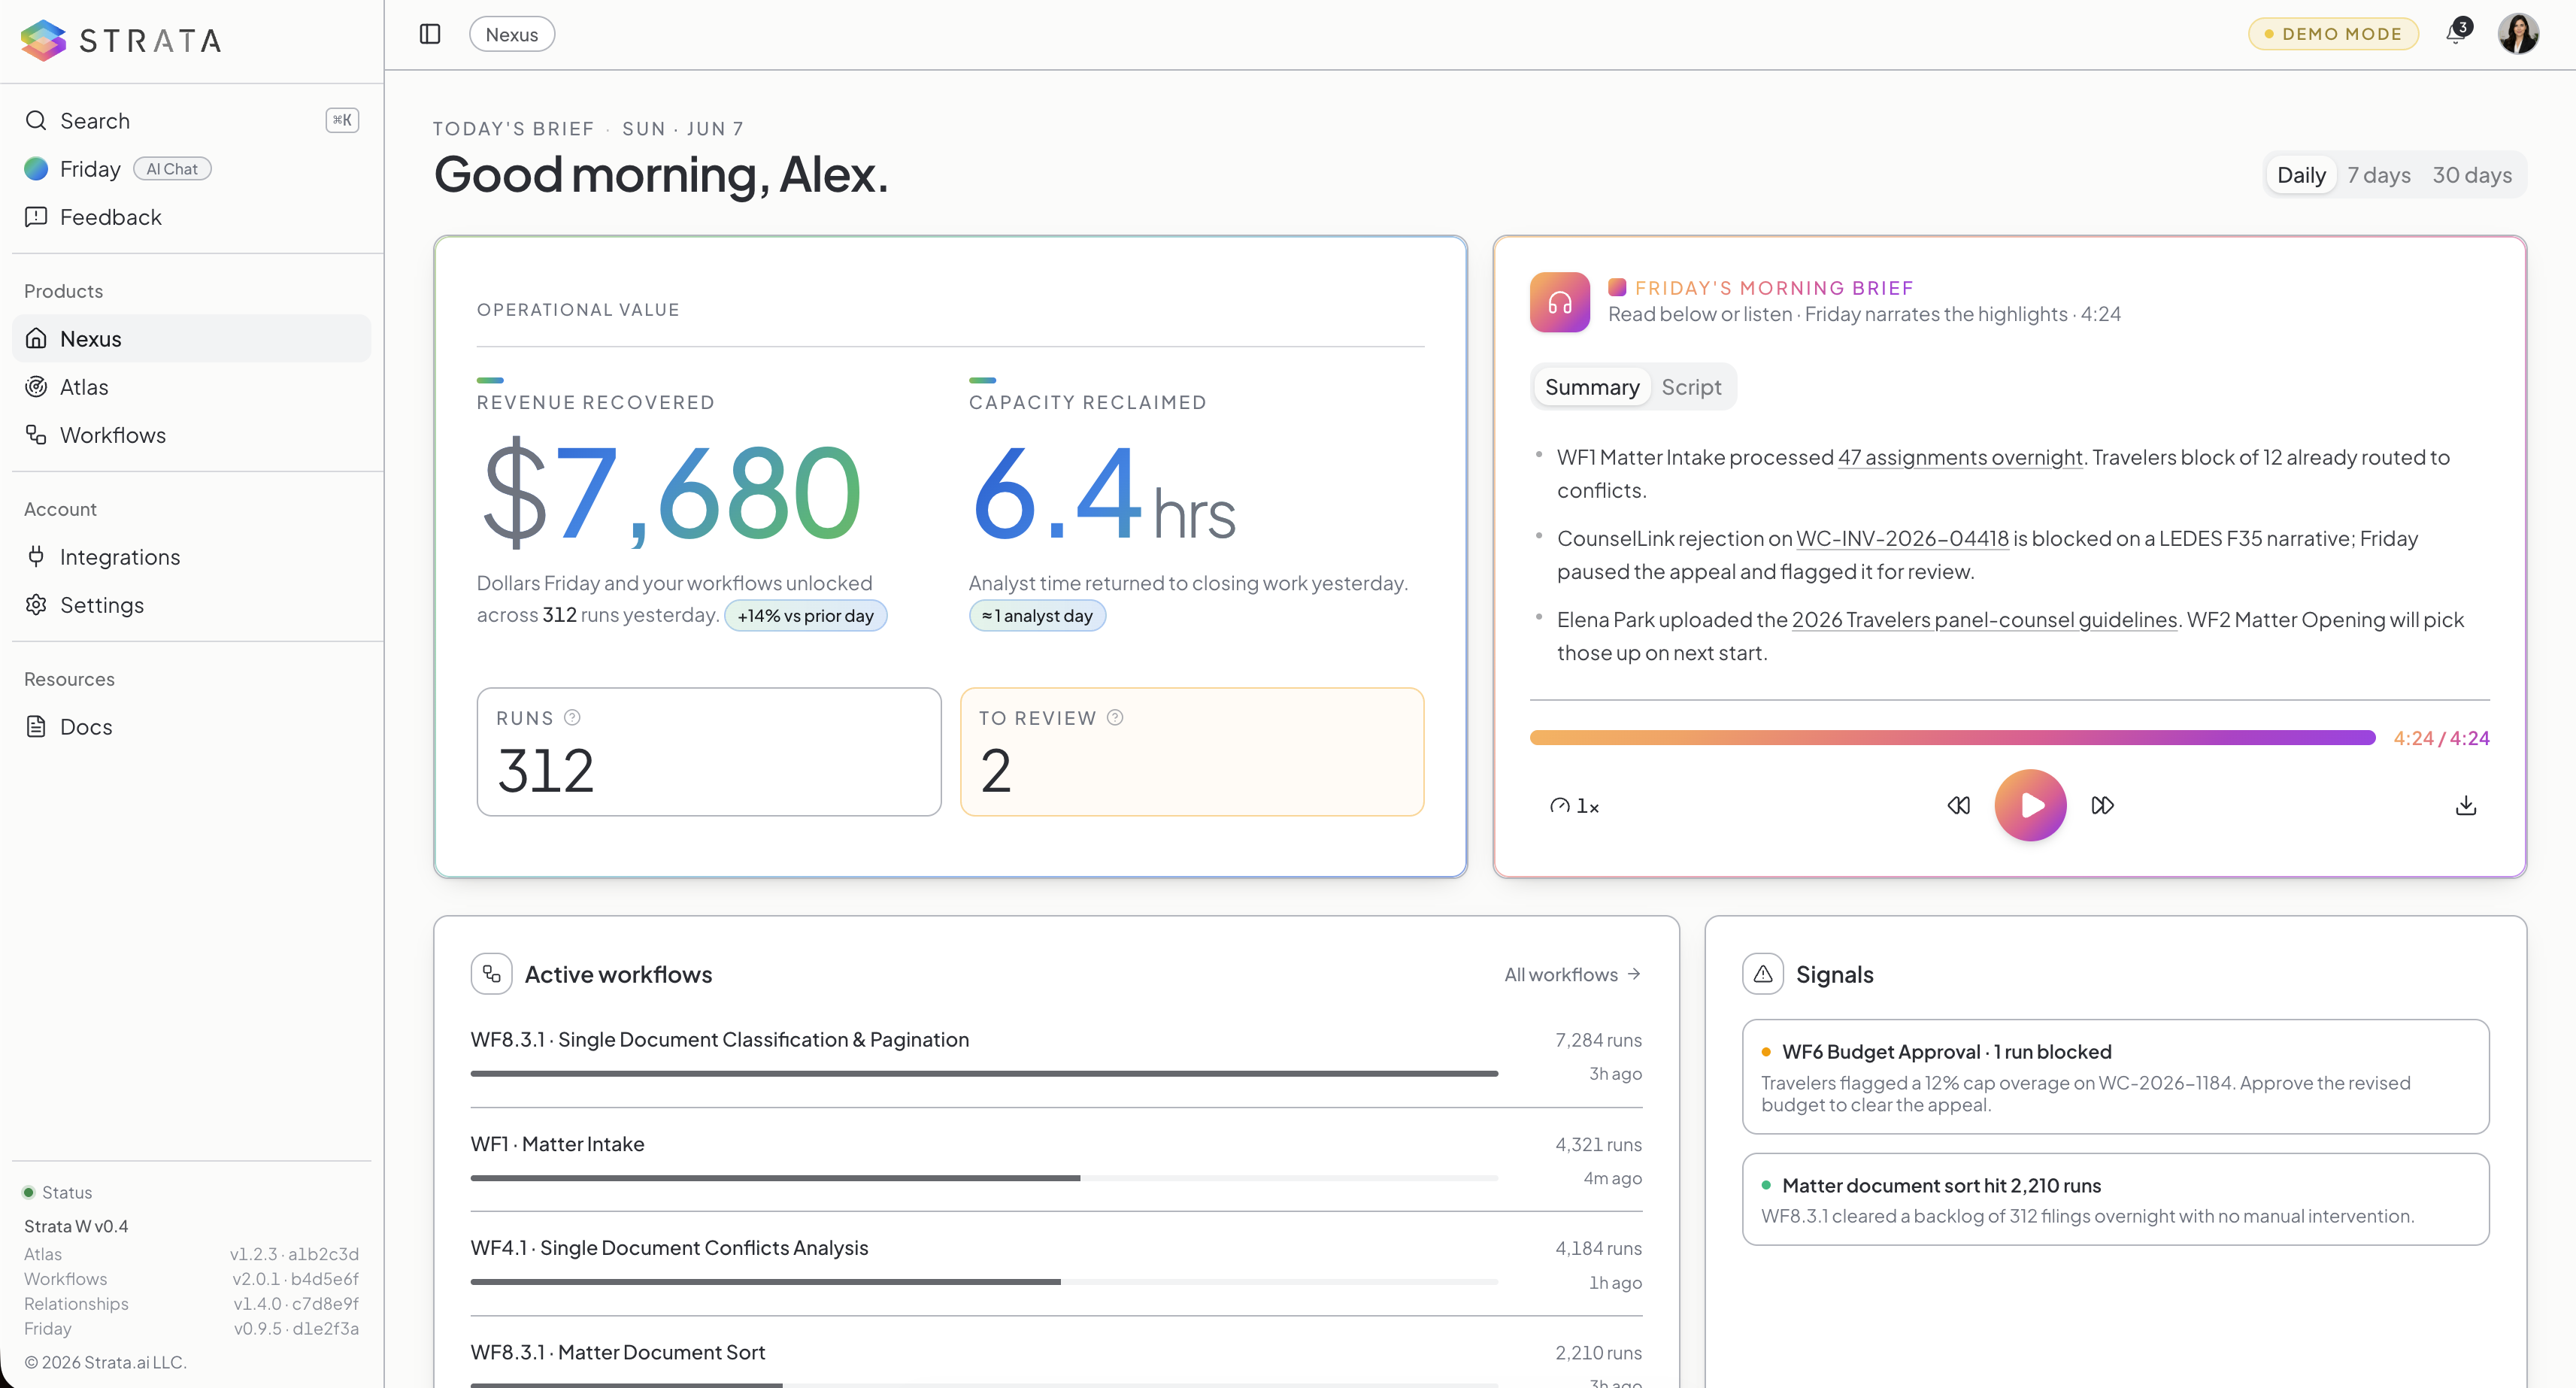Click the ≈1 analyst day badge

pyautogui.click(x=1037, y=615)
